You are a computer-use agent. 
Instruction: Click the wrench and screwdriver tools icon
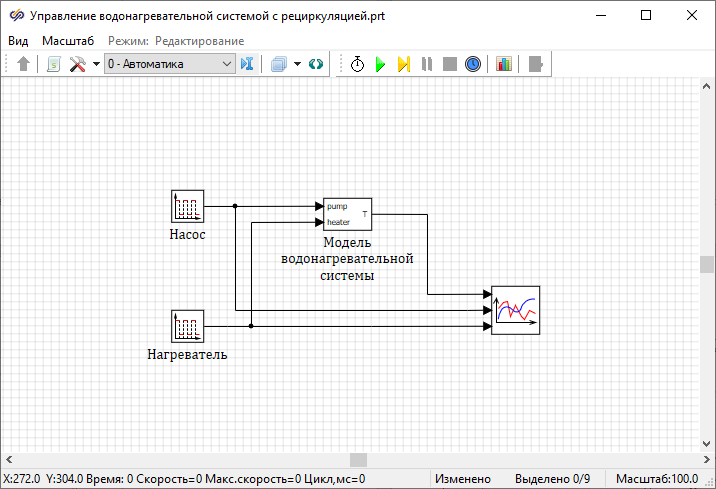pyautogui.click(x=77, y=64)
